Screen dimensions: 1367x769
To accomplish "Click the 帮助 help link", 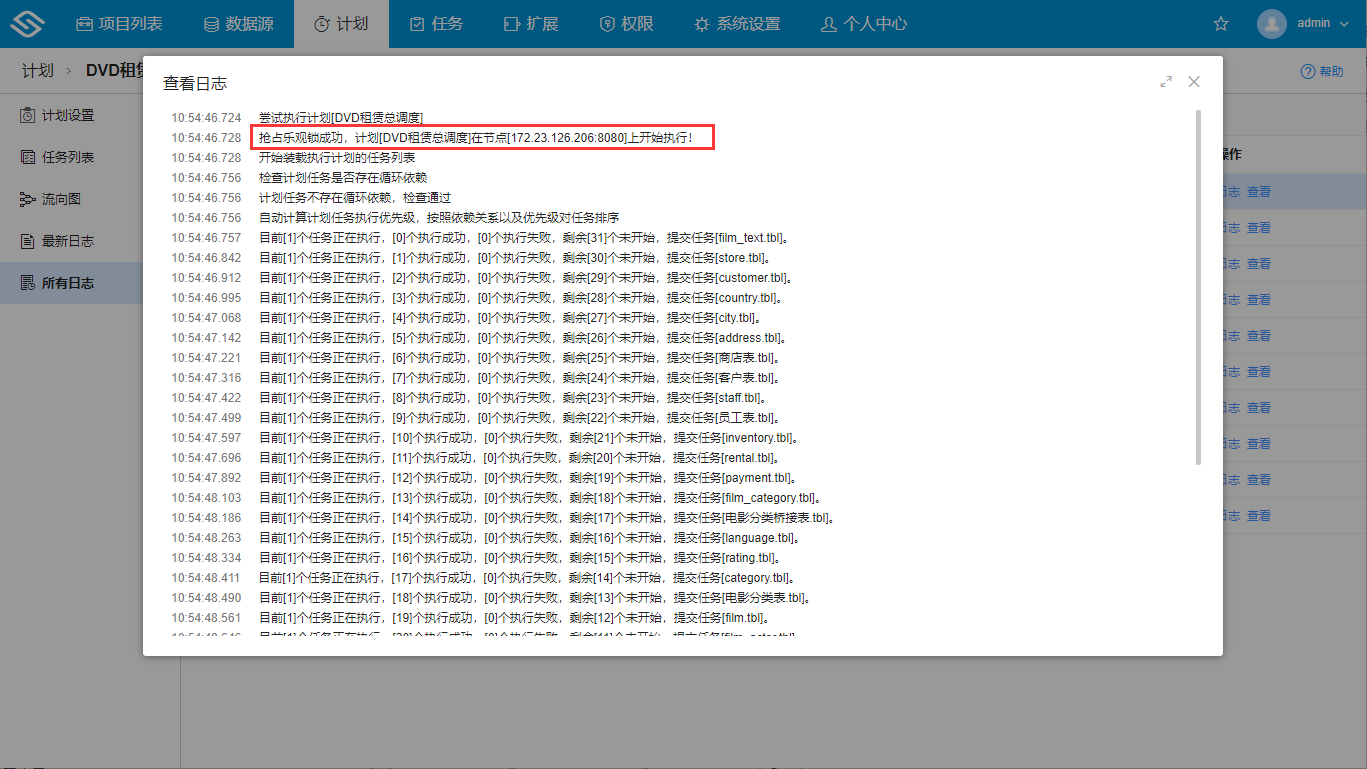I will pos(1322,72).
